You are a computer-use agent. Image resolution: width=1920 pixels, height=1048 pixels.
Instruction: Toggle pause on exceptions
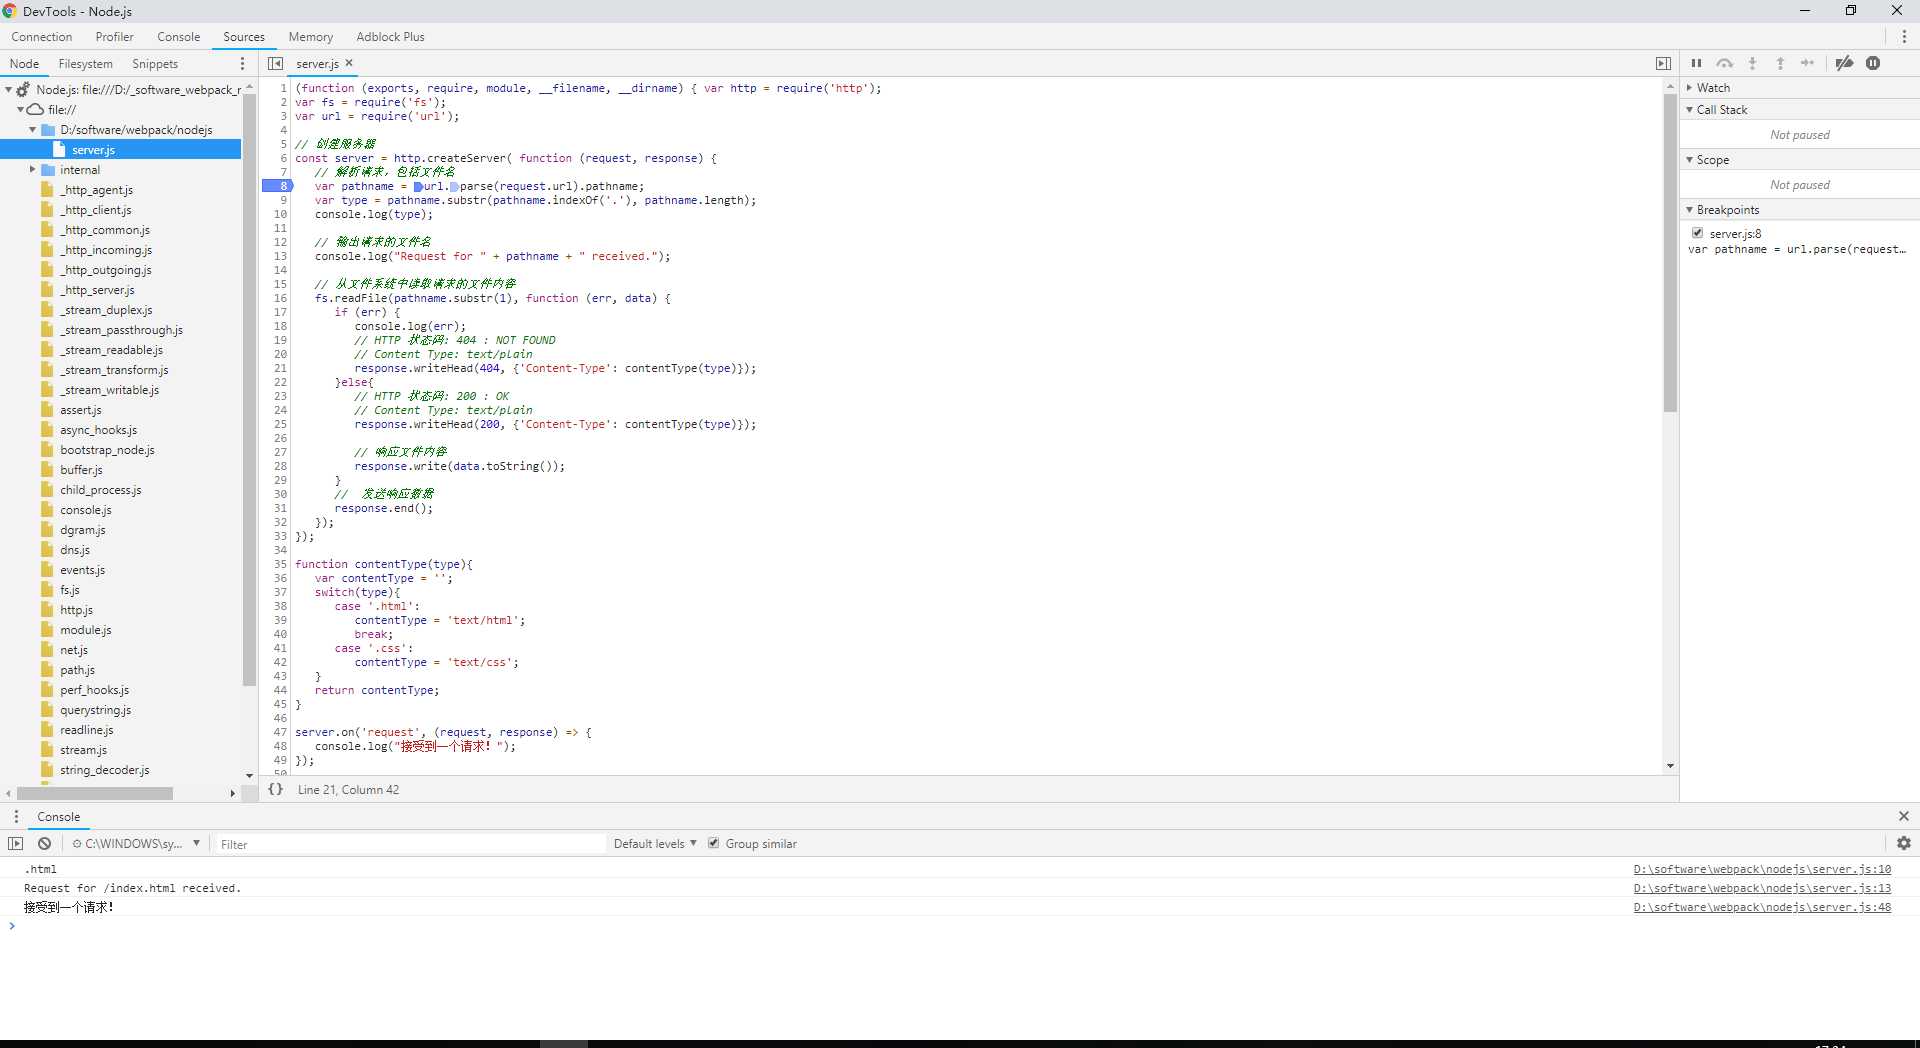coord(1873,63)
